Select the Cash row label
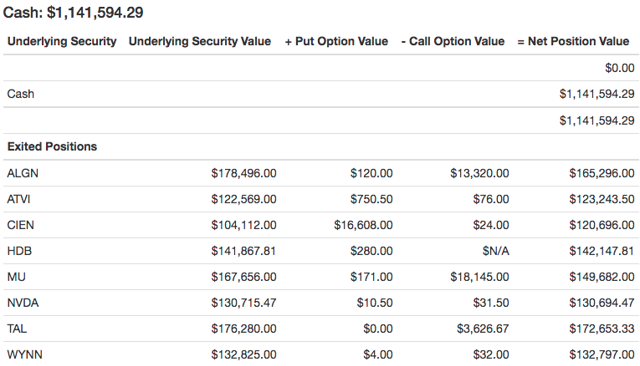Image resolution: width=640 pixels, height=366 pixels. (x=20, y=94)
